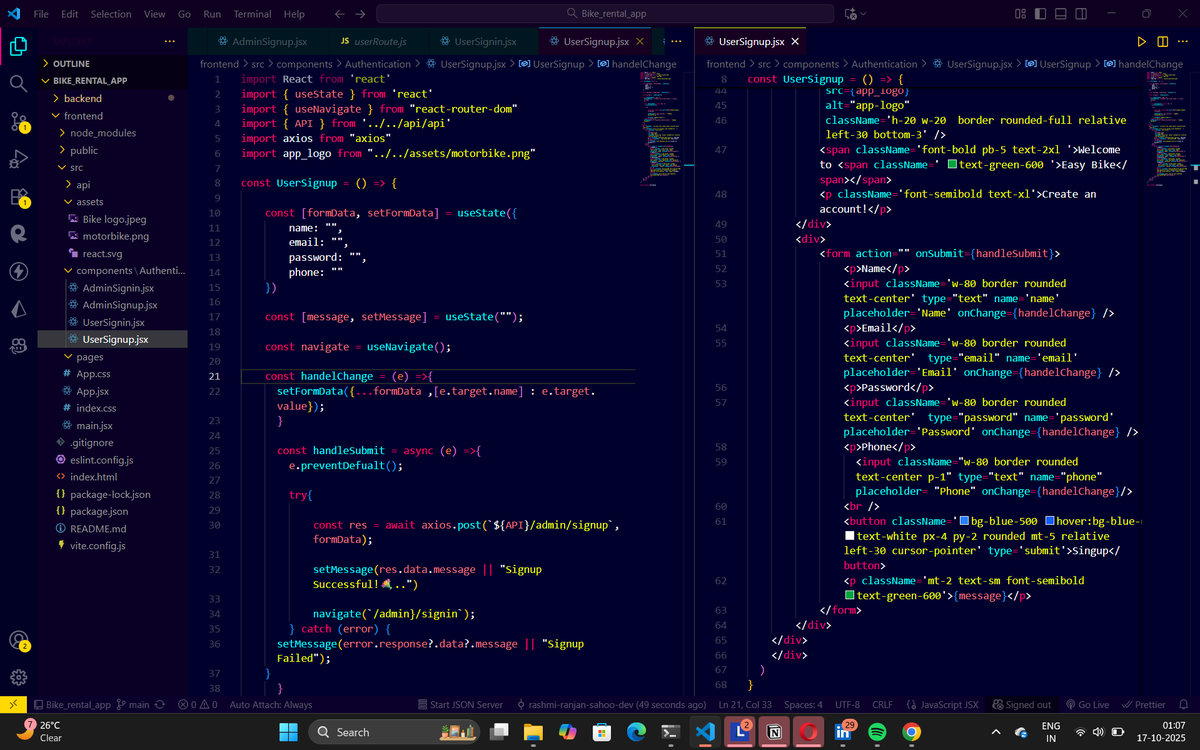Open the File menu
Screen dimensions: 1200x750
click(x=41, y=14)
